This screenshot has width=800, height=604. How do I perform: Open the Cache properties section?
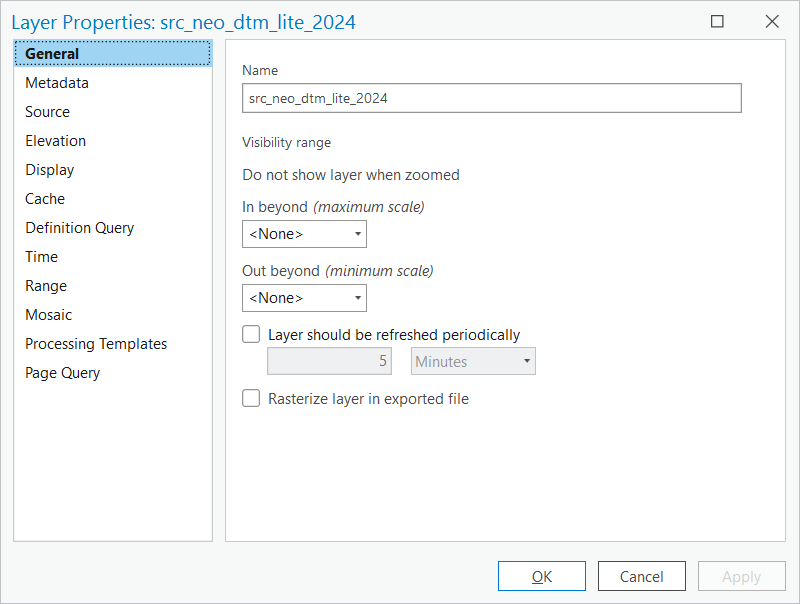tap(44, 199)
